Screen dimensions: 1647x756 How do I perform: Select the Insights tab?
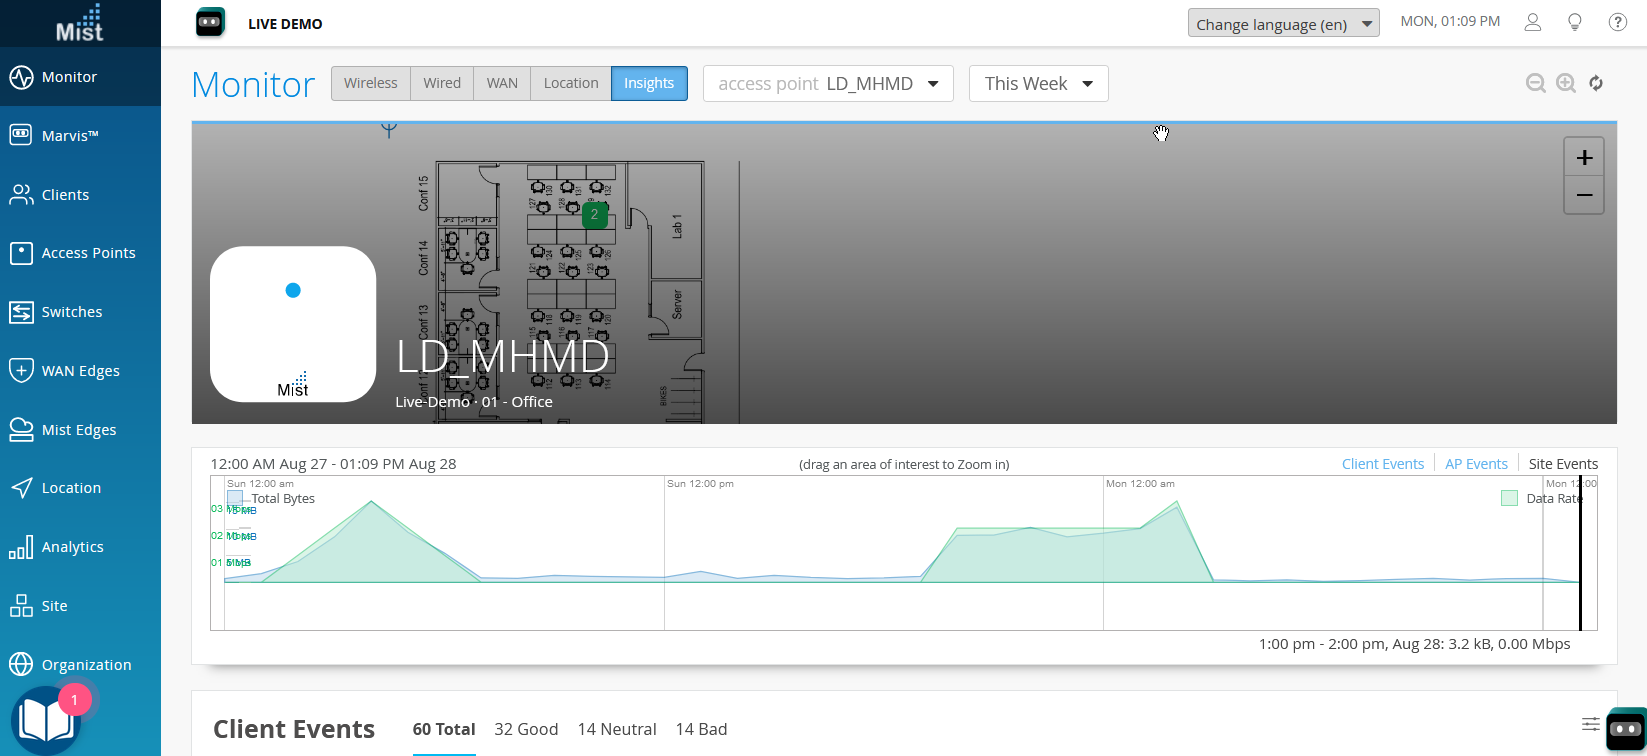pyautogui.click(x=649, y=84)
